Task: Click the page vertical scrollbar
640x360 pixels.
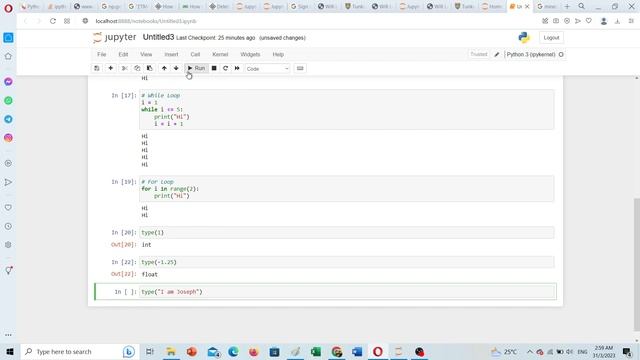Action: pyautogui.click(x=637, y=264)
